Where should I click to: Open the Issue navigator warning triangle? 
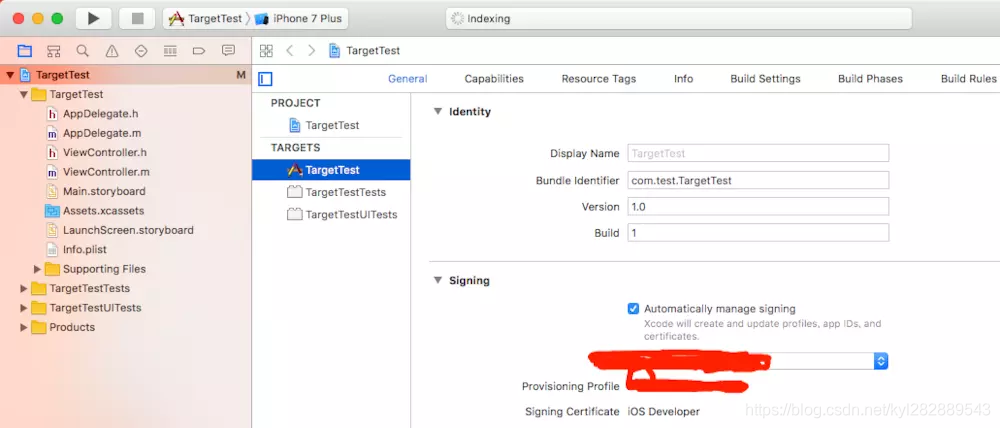[112, 51]
